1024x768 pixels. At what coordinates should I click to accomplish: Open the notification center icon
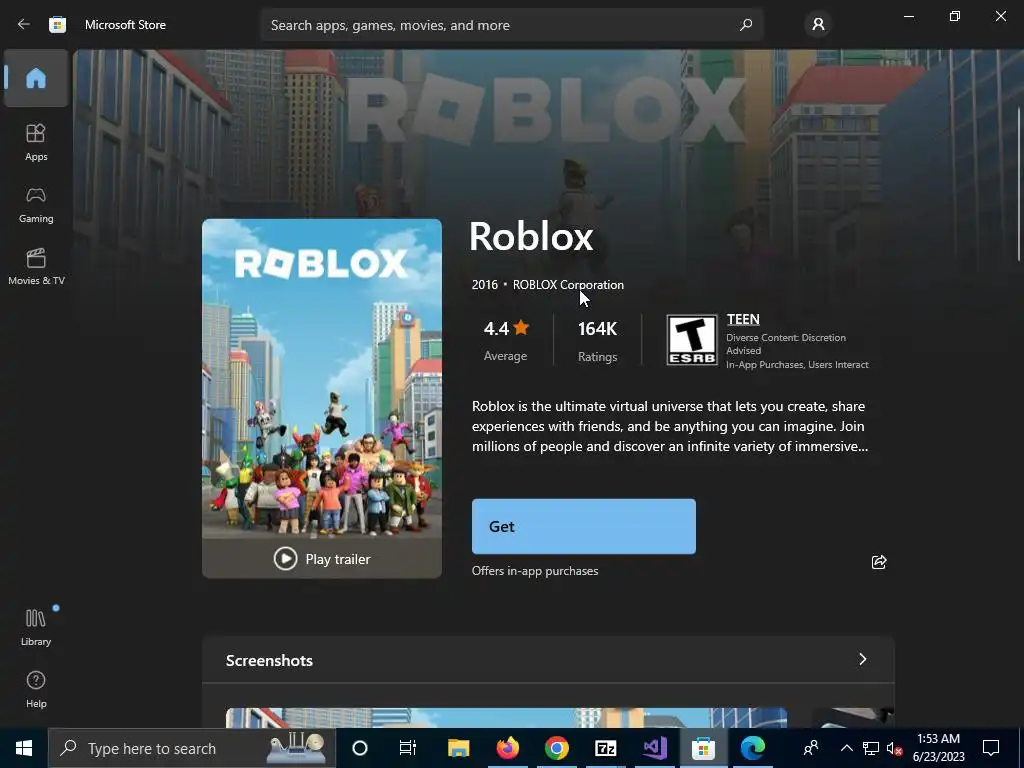tap(991, 748)
